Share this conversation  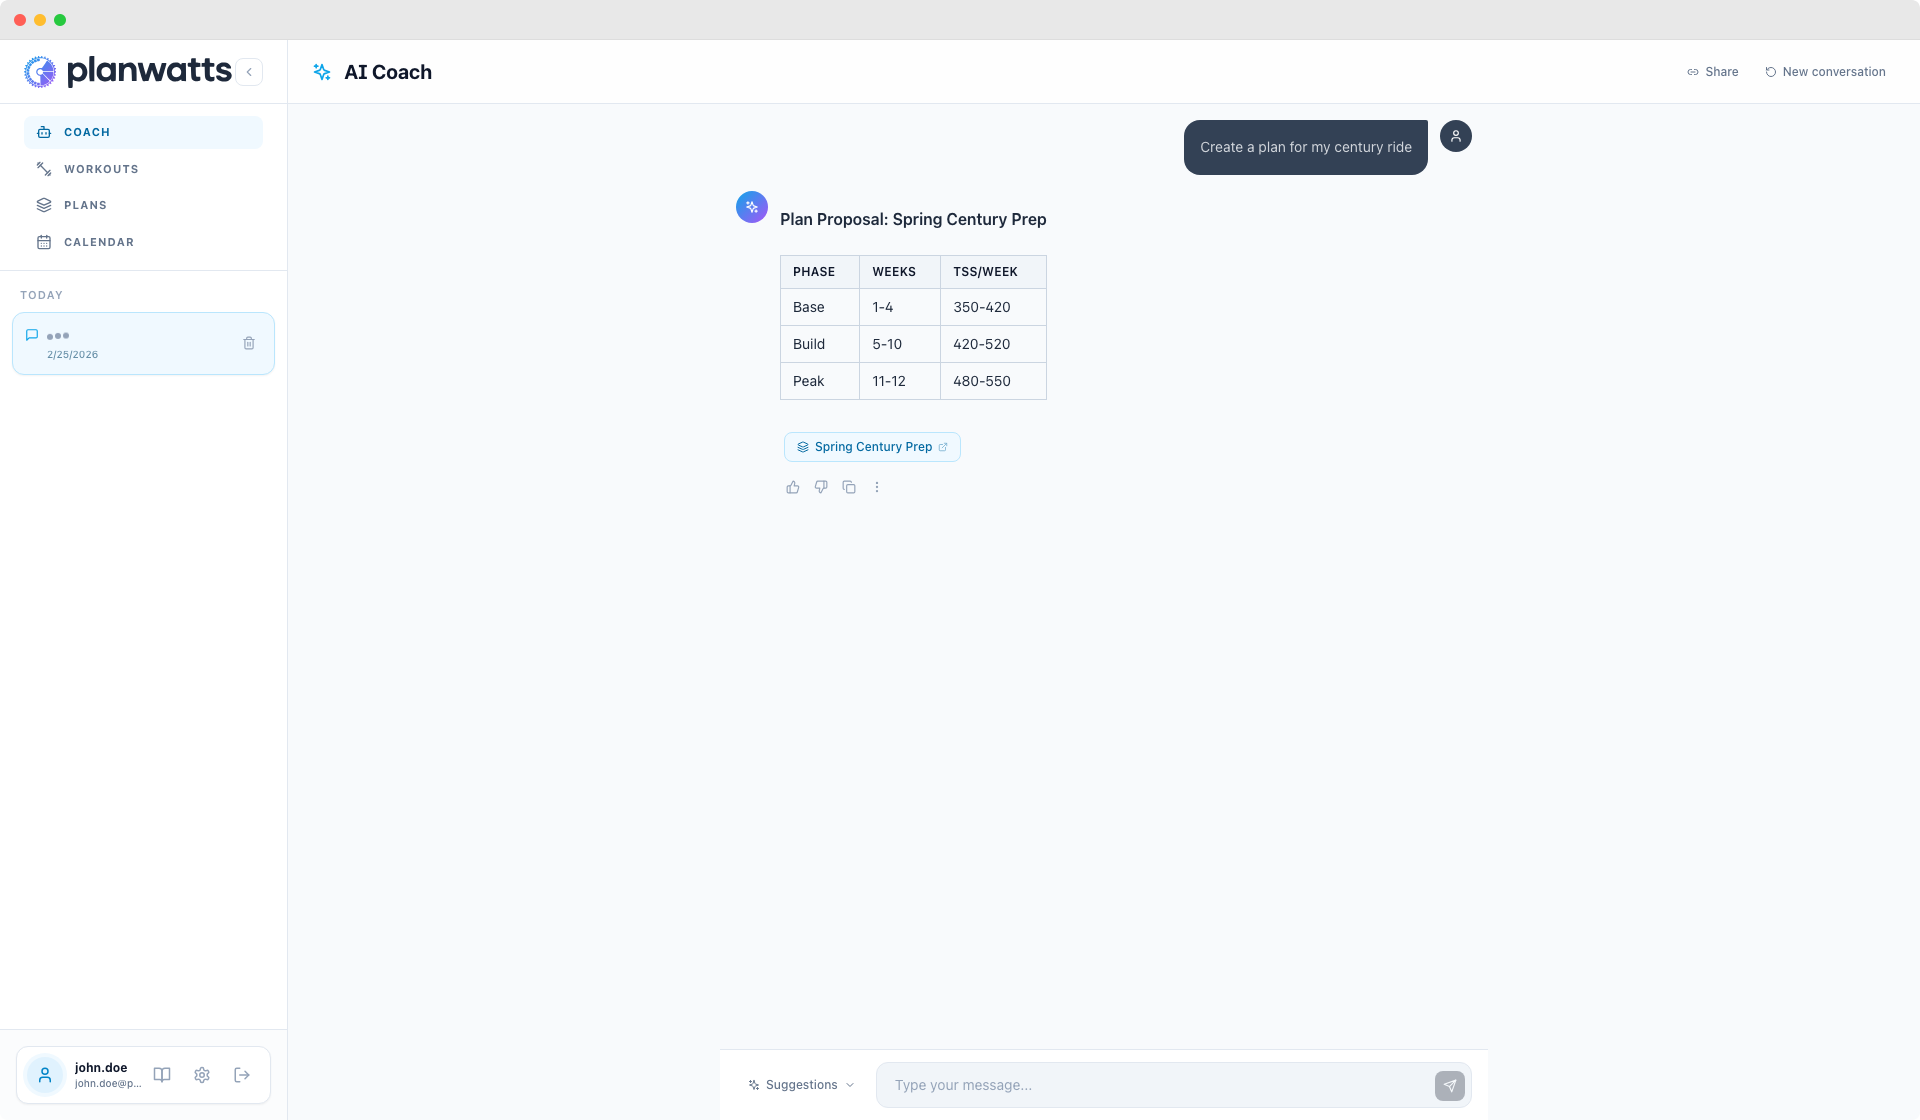point(1712,72)
